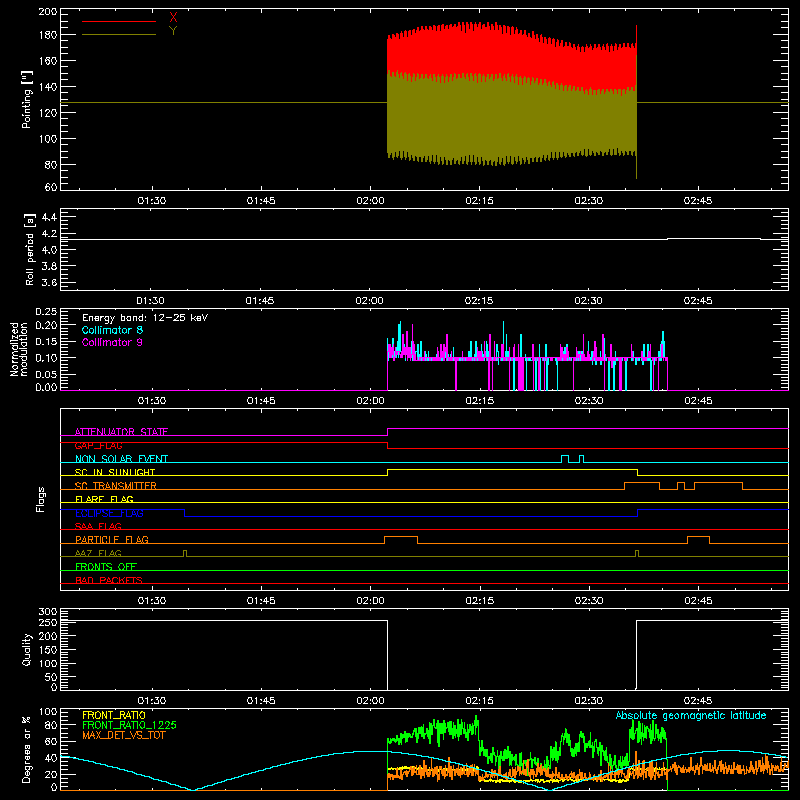
Task: Click the 180 tick on Pointing axis
Action: [x=47, y=35]
